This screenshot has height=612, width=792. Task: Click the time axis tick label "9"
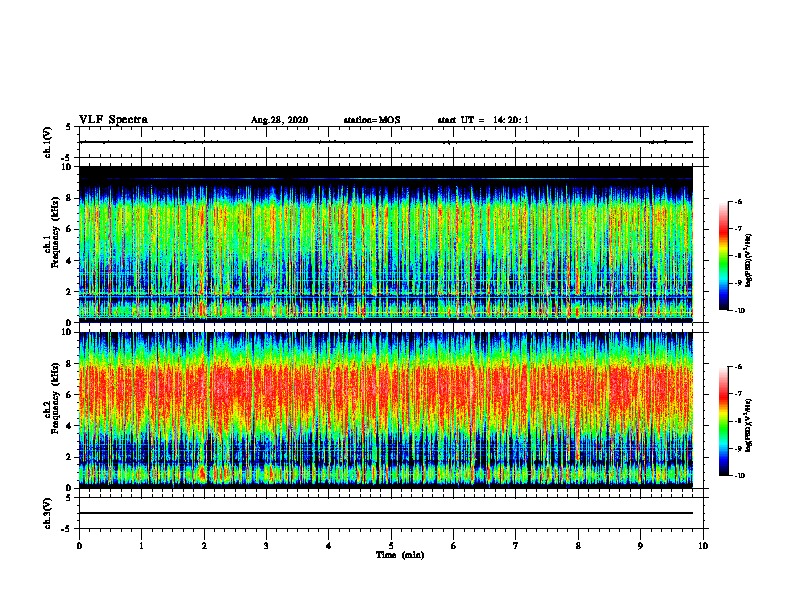[640, 546]
